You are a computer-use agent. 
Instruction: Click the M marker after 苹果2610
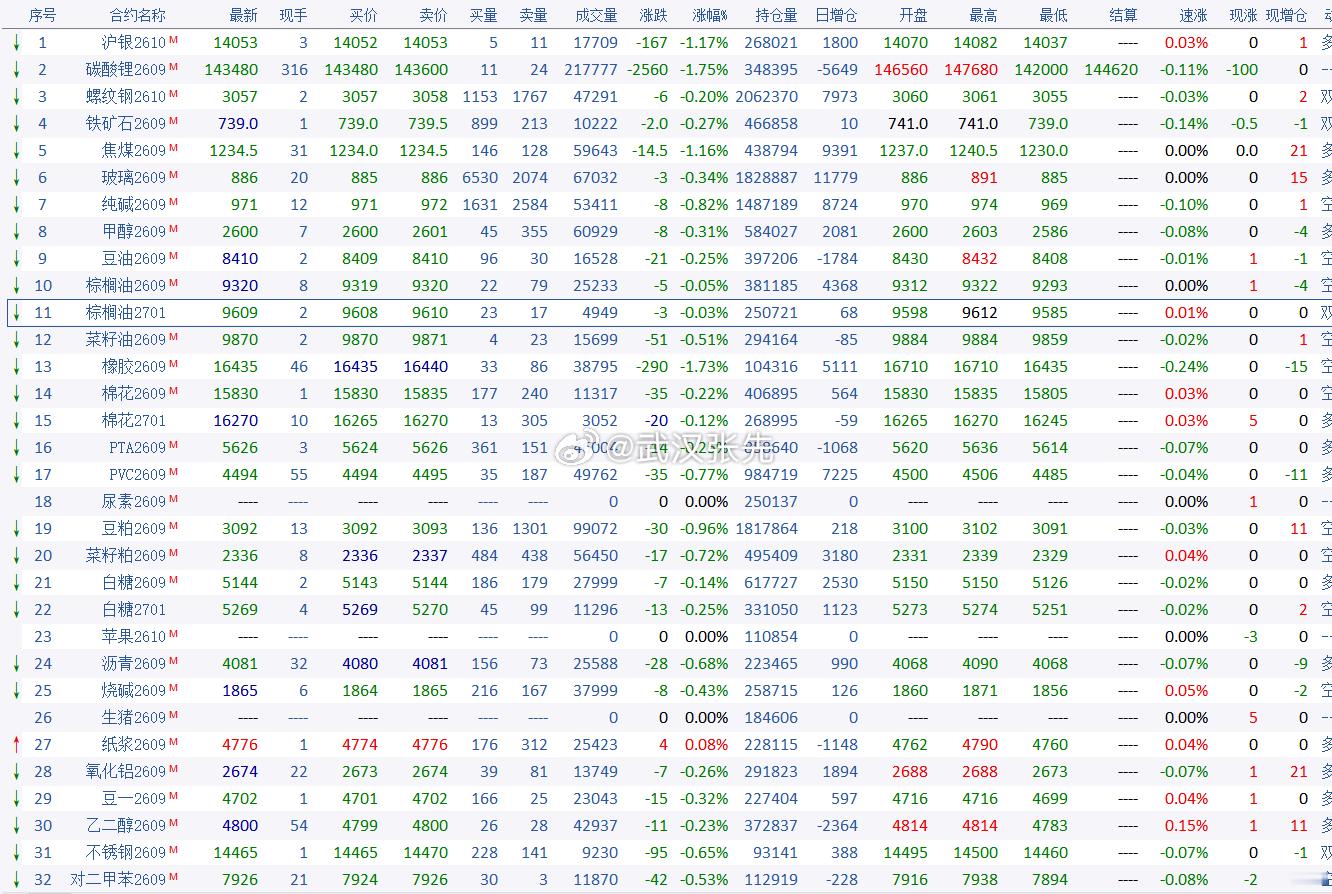[x=174, y=633]
